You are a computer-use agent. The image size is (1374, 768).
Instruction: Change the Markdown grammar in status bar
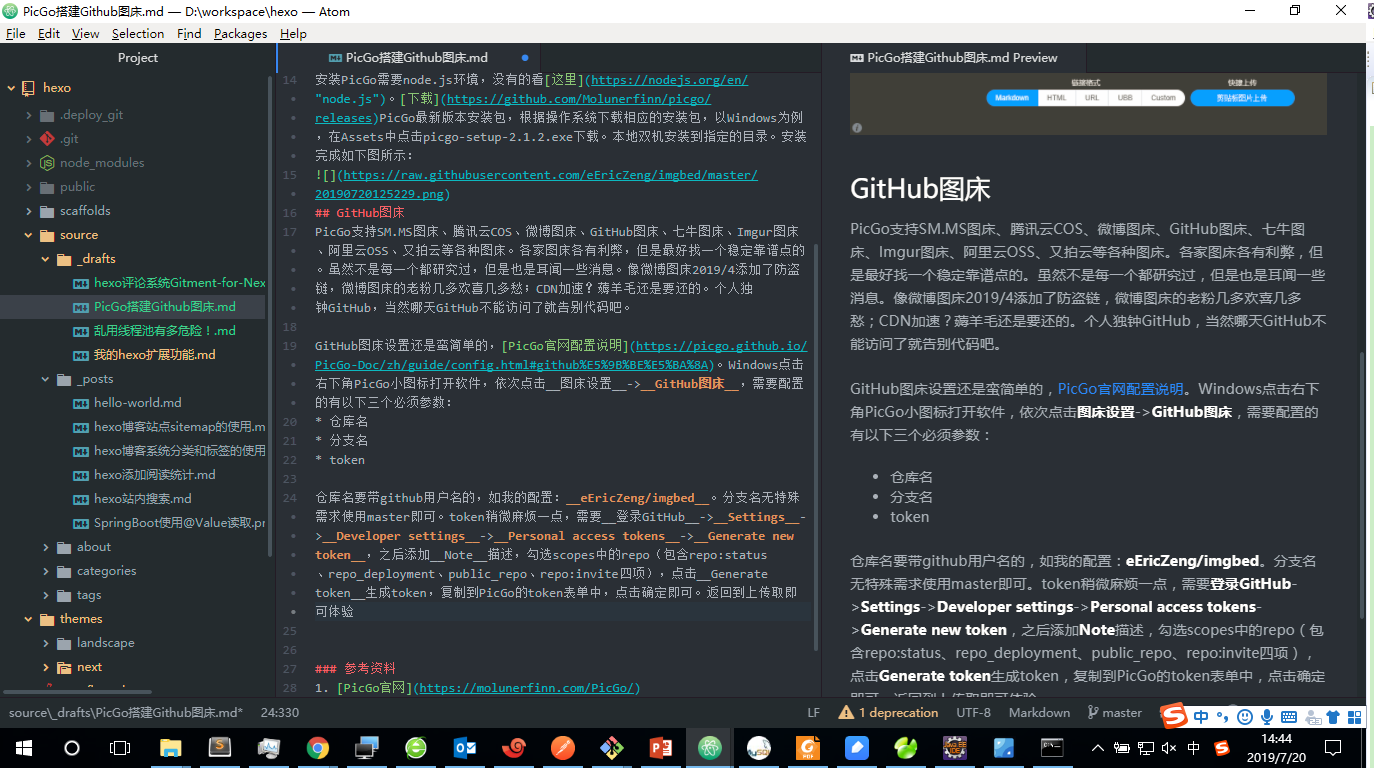coord(1039,713)
